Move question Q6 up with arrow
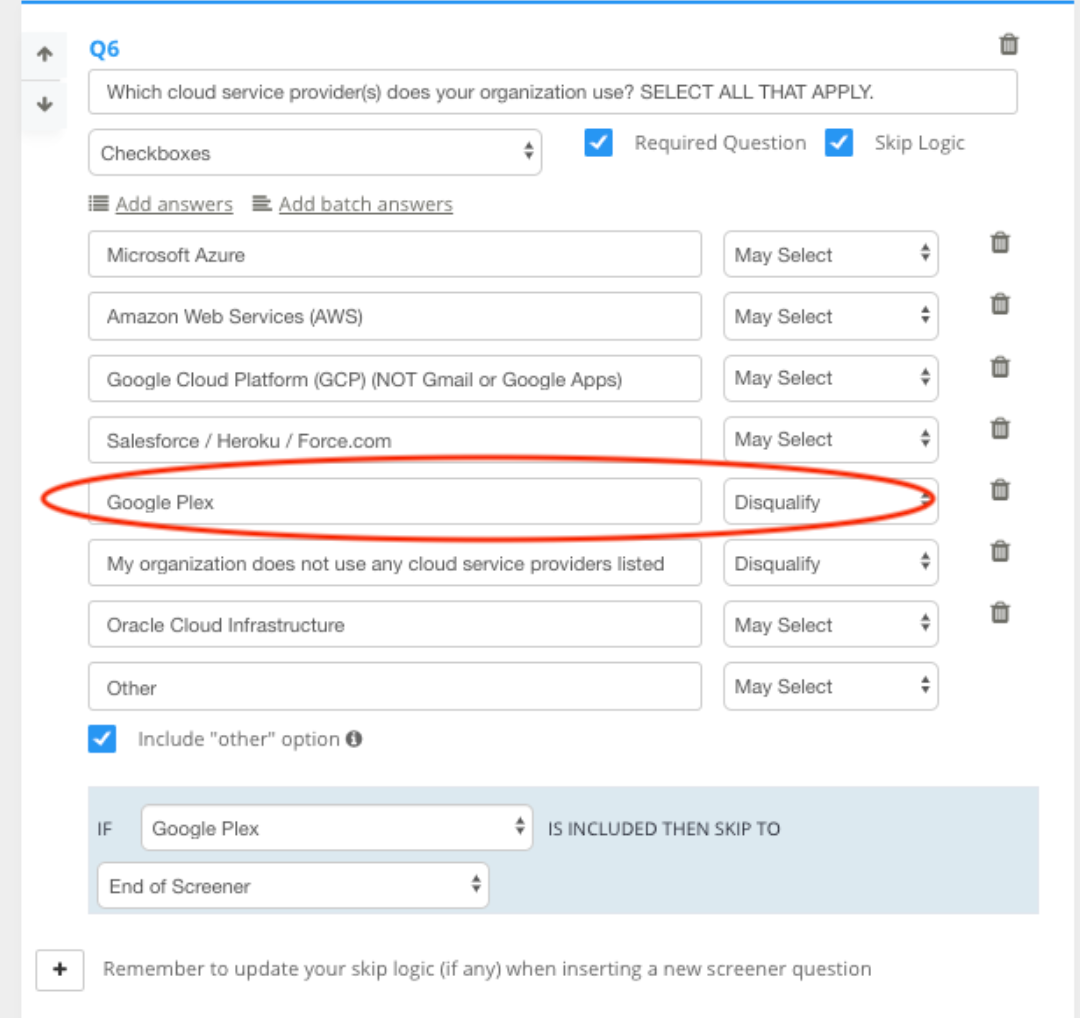This screenshot has height=1018, width=1080. pyautogui.click(x=44, y=55)
